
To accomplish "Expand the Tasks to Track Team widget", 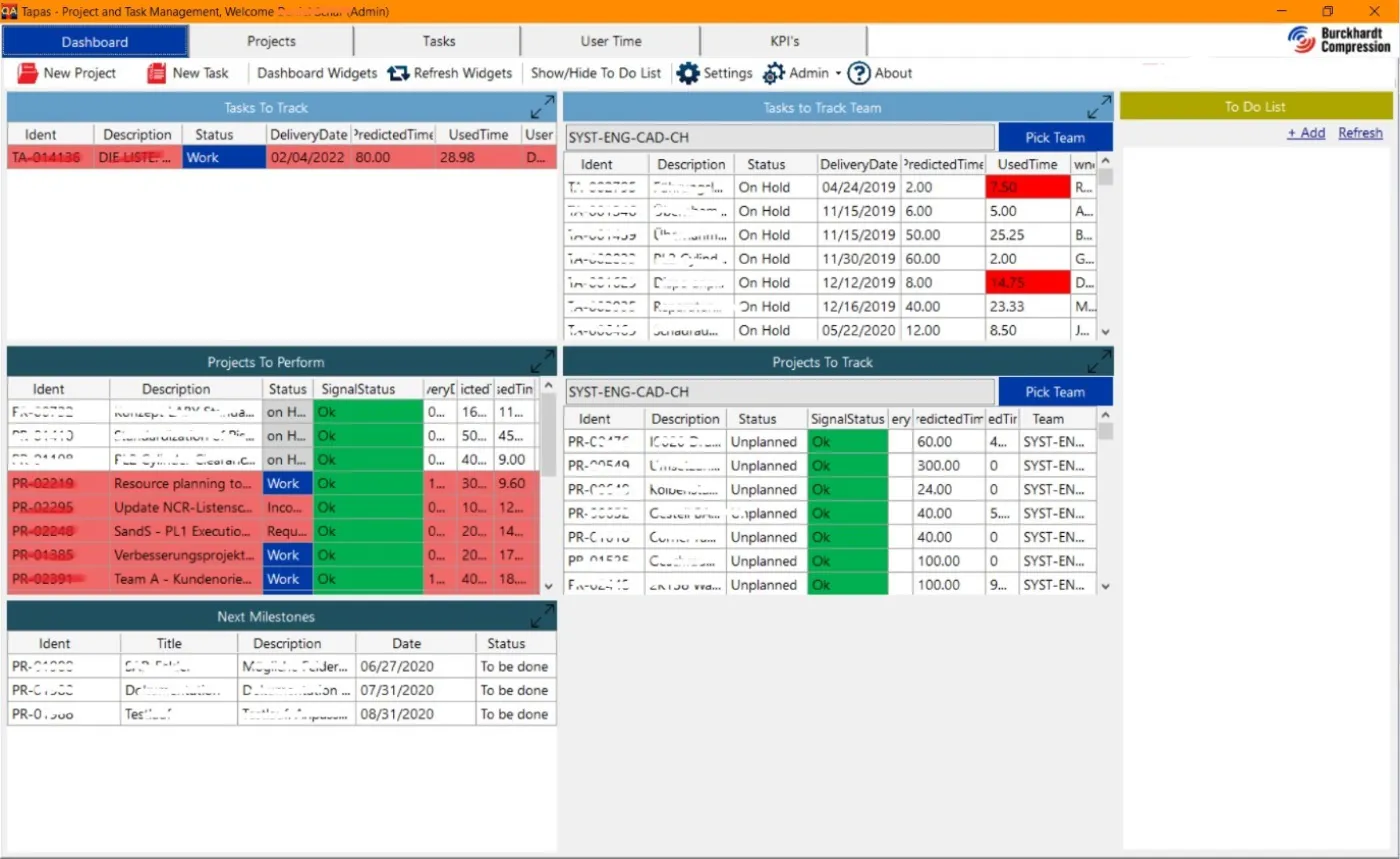I will (x=1099, y=107).
